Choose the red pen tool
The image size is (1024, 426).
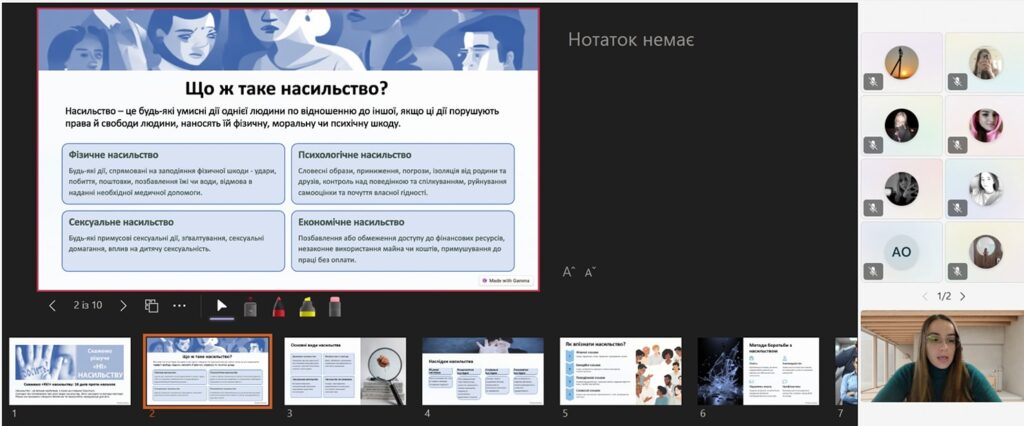278,307
